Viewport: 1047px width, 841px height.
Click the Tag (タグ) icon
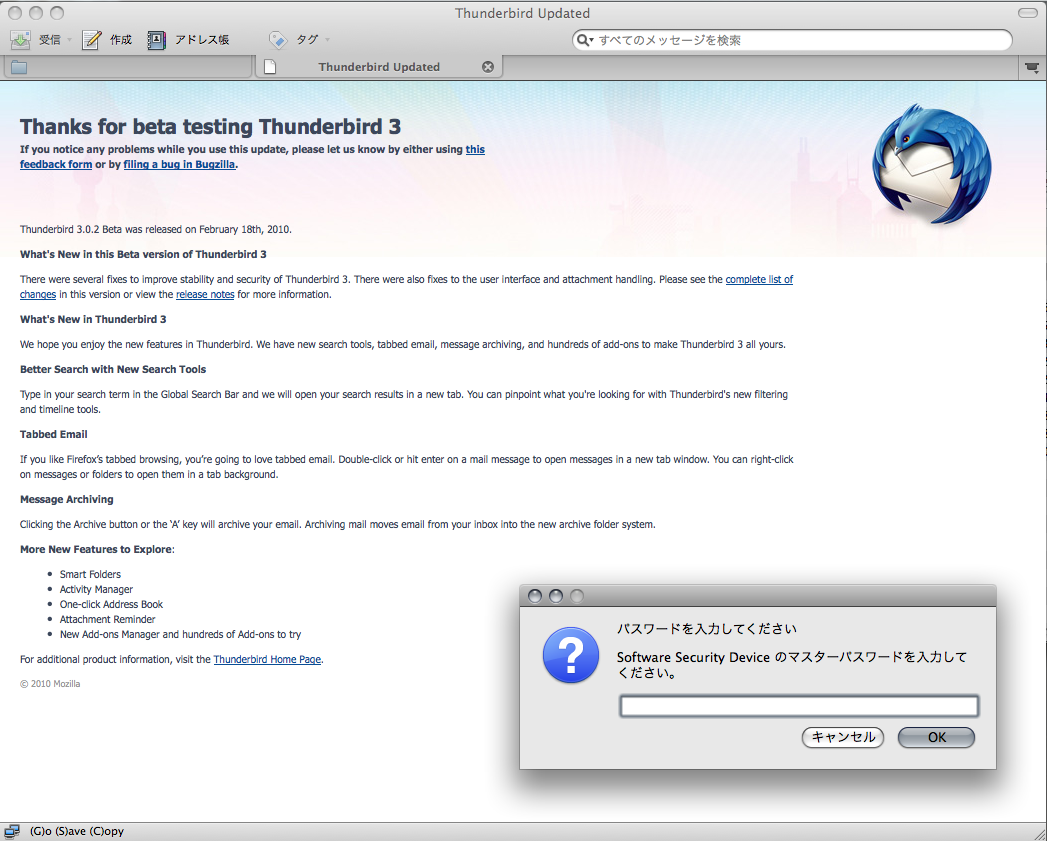(278, 40)
